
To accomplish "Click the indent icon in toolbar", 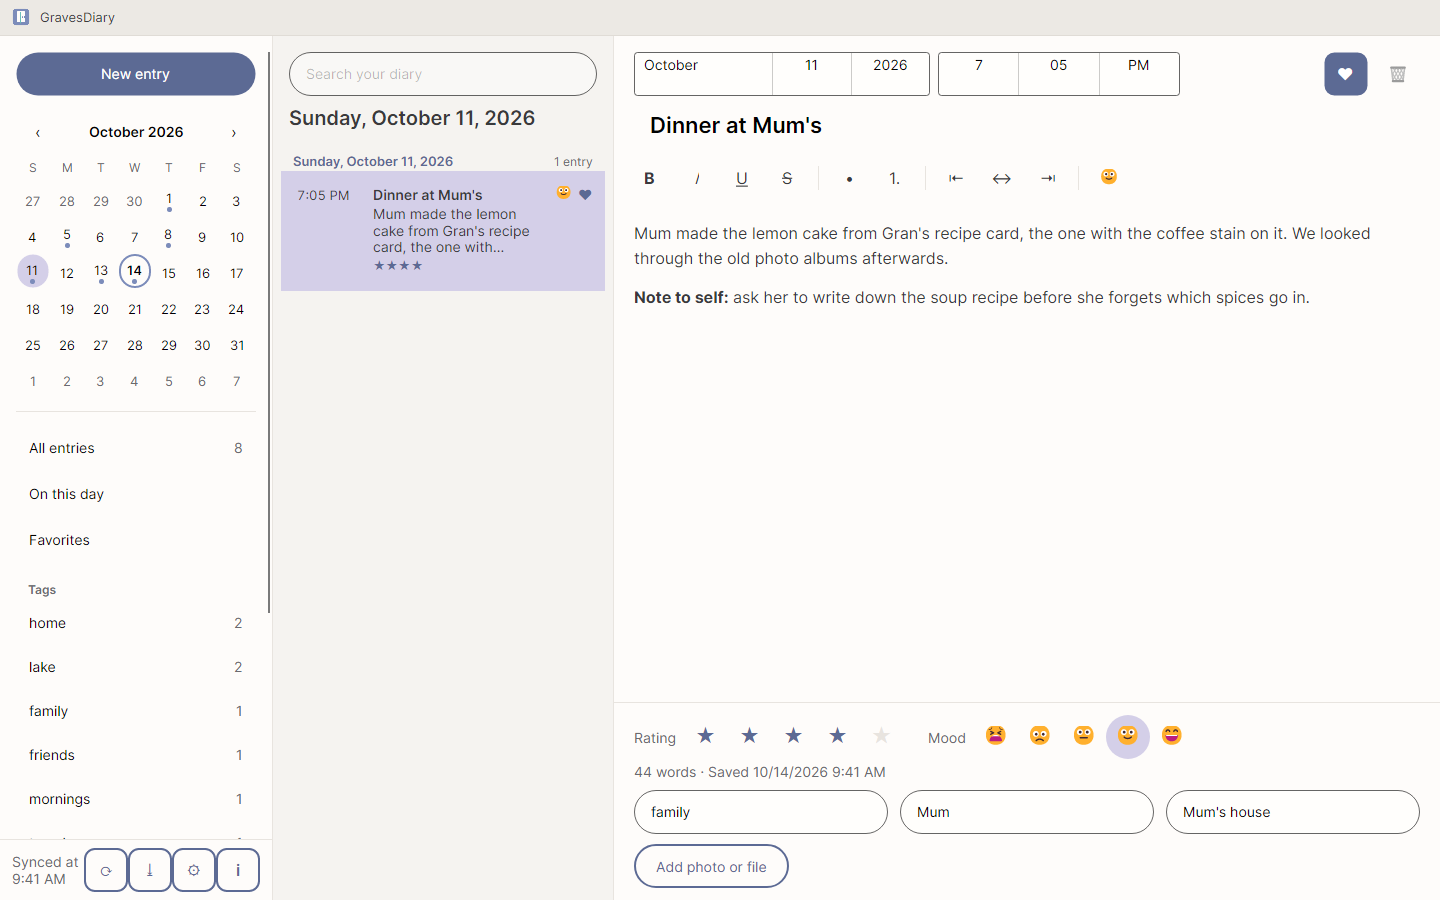I will click(x=1048, y=178).
